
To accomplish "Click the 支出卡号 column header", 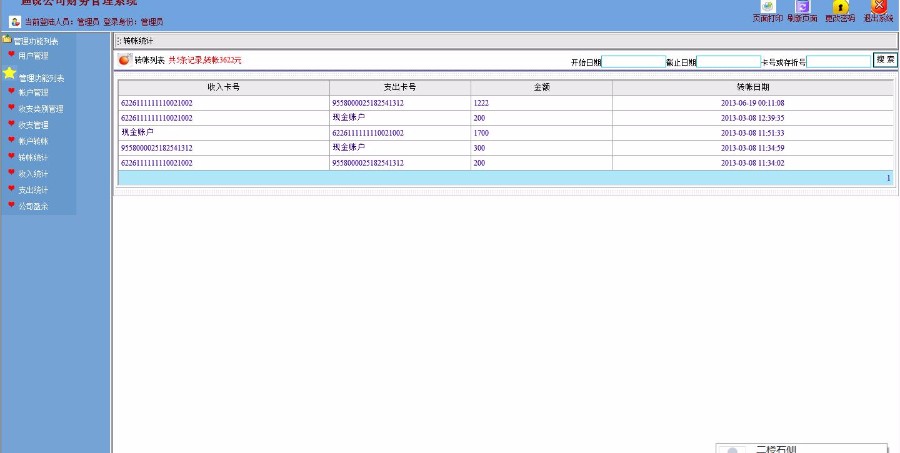I will (x=400, y=88).
